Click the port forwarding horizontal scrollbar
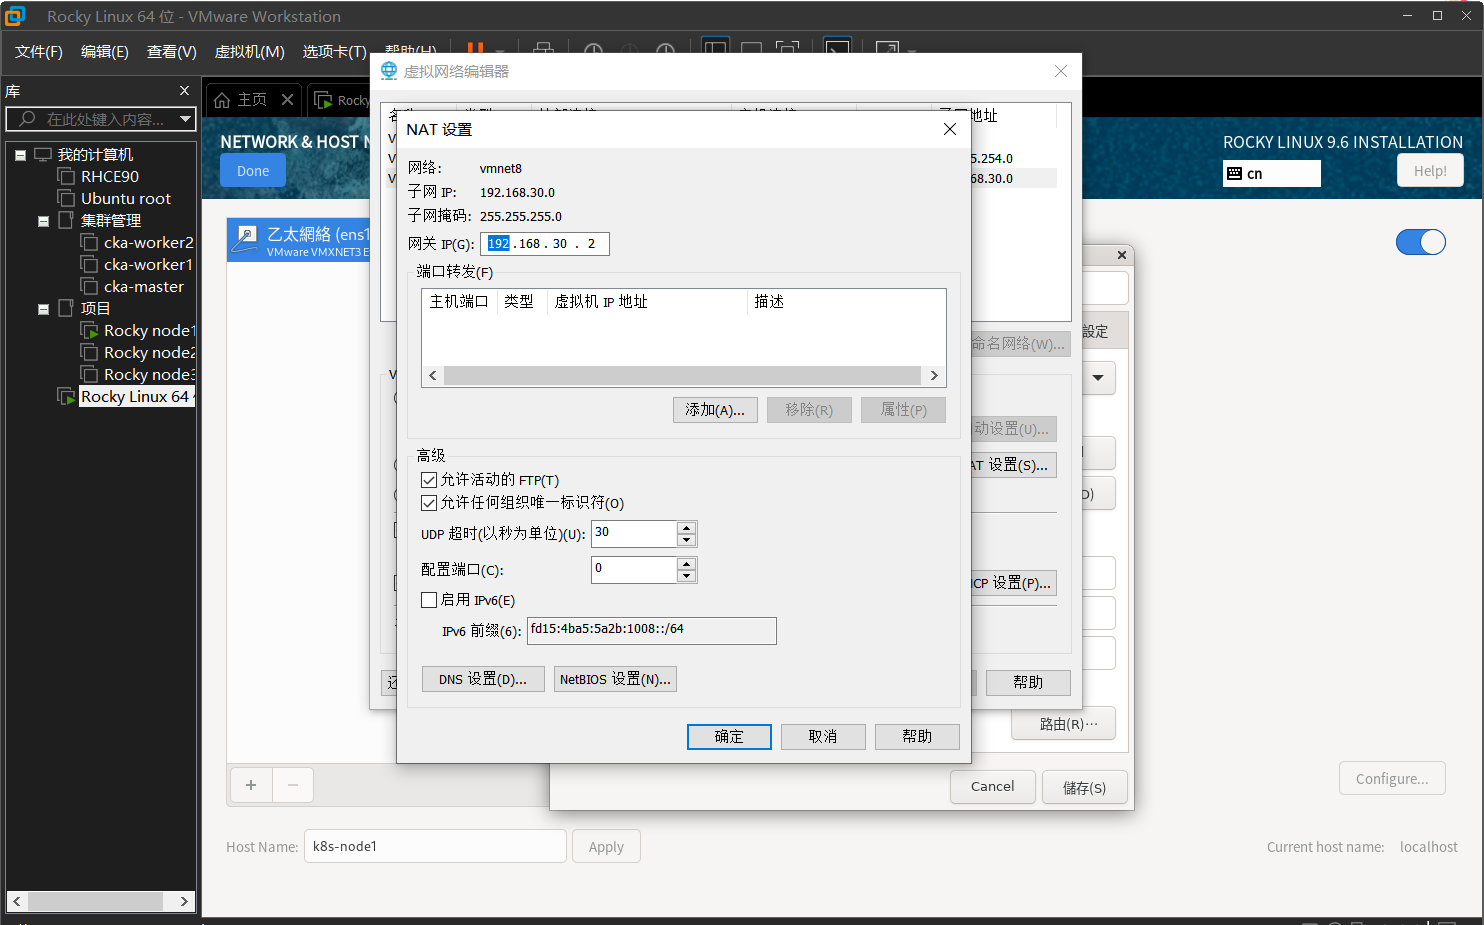 tap(682, 376)
